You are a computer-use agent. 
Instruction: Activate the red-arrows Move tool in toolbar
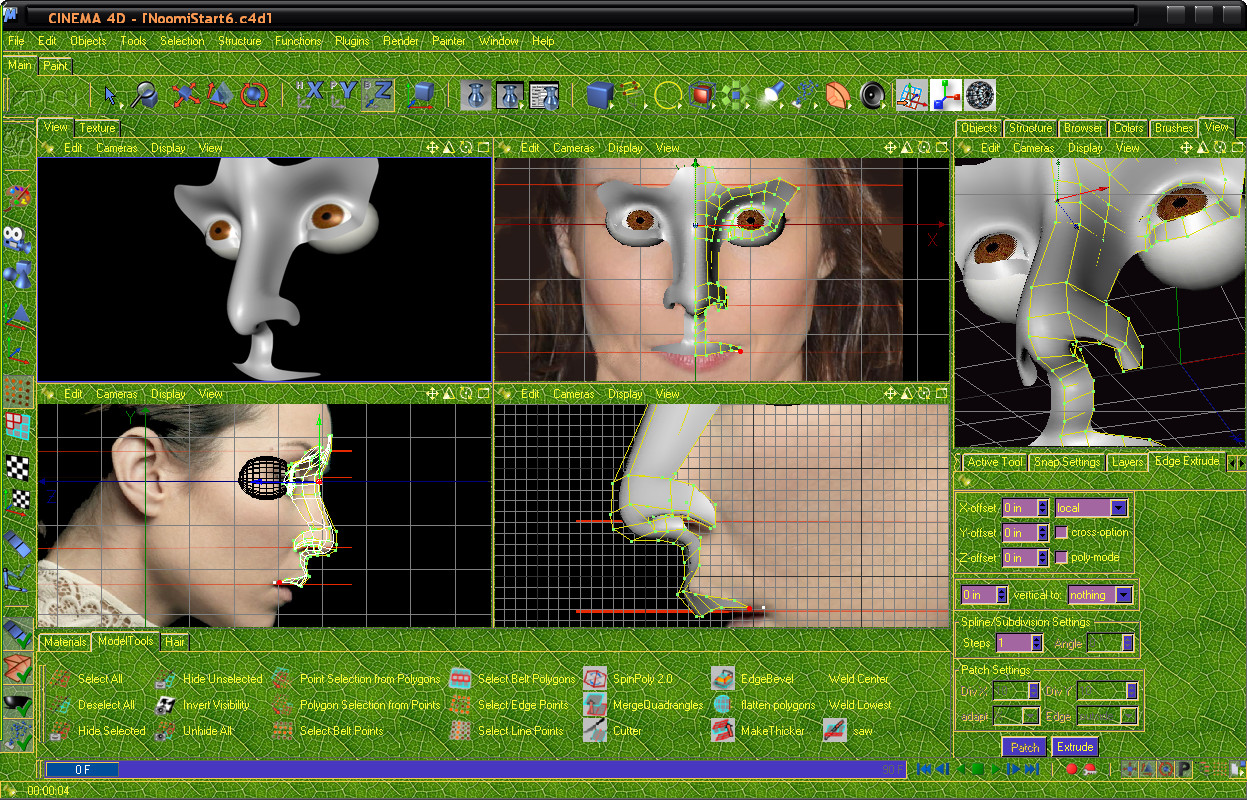(x=185, y=95)
